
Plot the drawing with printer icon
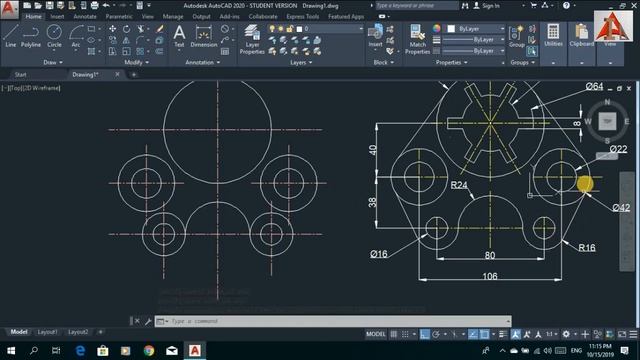[94, 6]
